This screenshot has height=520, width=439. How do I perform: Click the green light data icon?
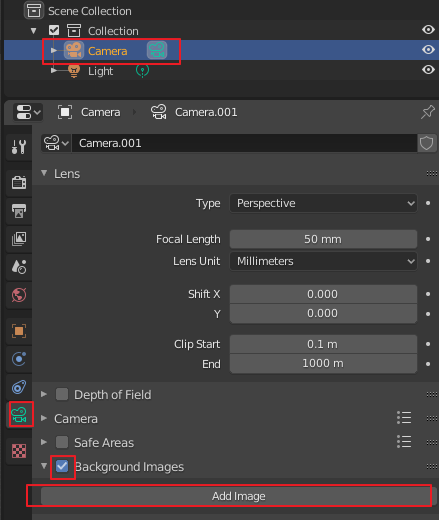point(142,71)
